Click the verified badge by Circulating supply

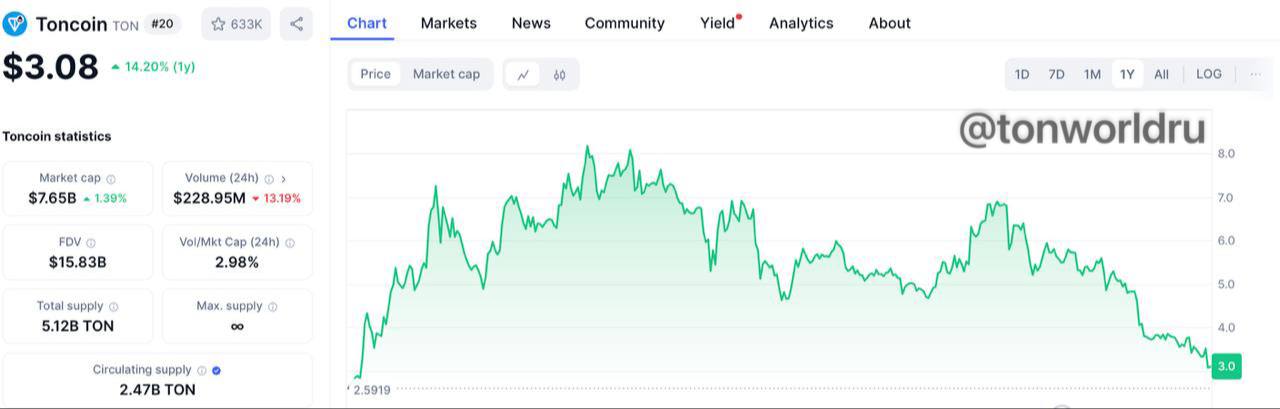click(217, 370)
